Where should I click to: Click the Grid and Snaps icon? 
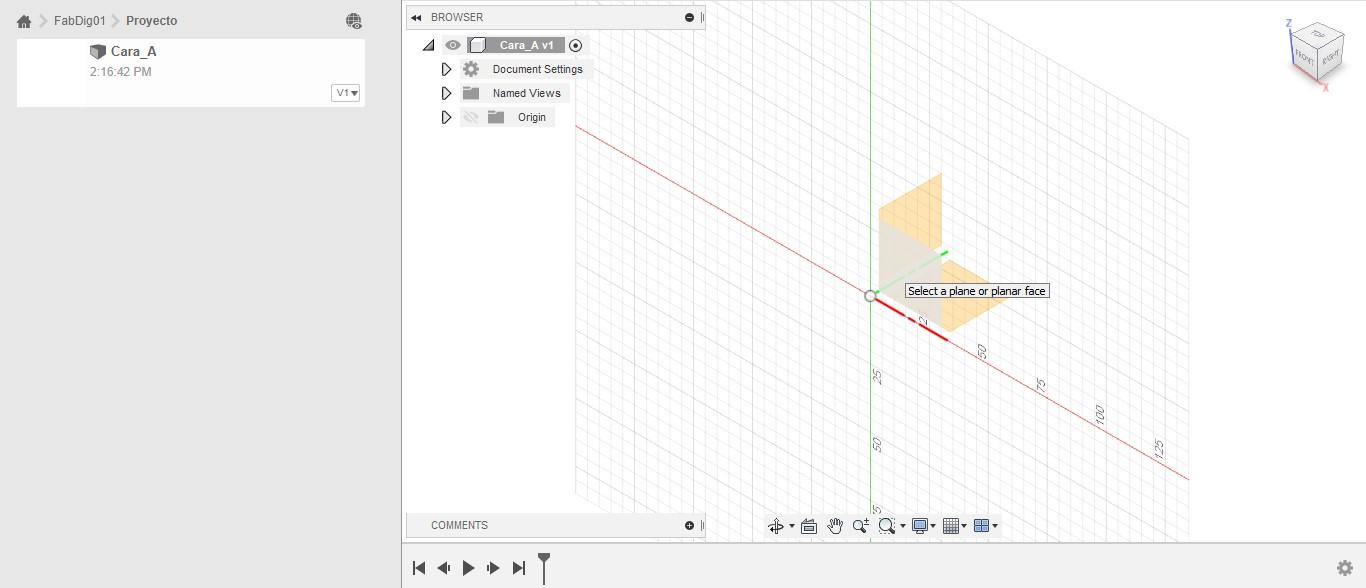[951, 526]
